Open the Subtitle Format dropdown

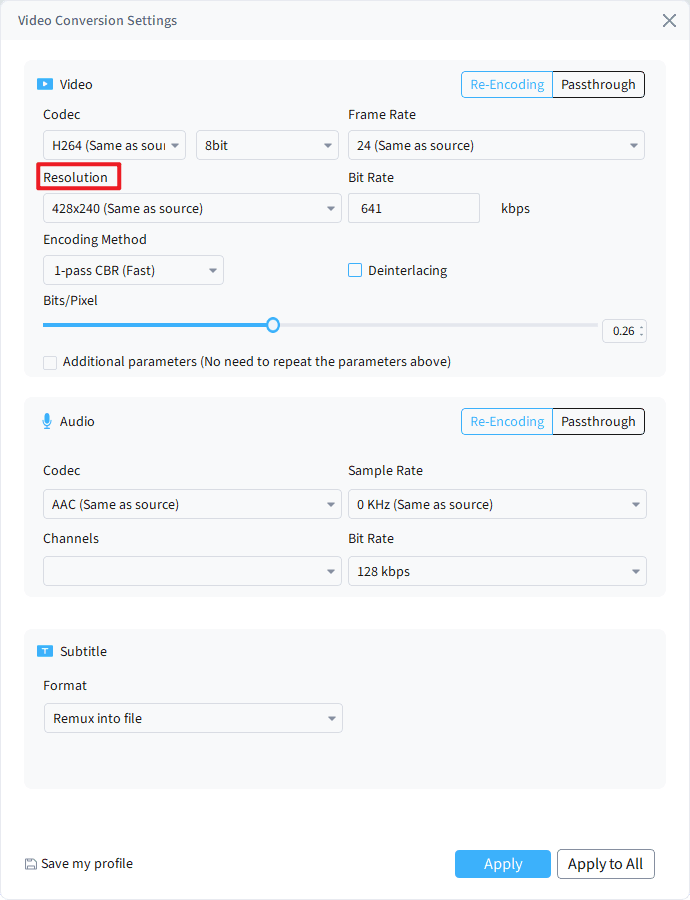pos(193,718)
